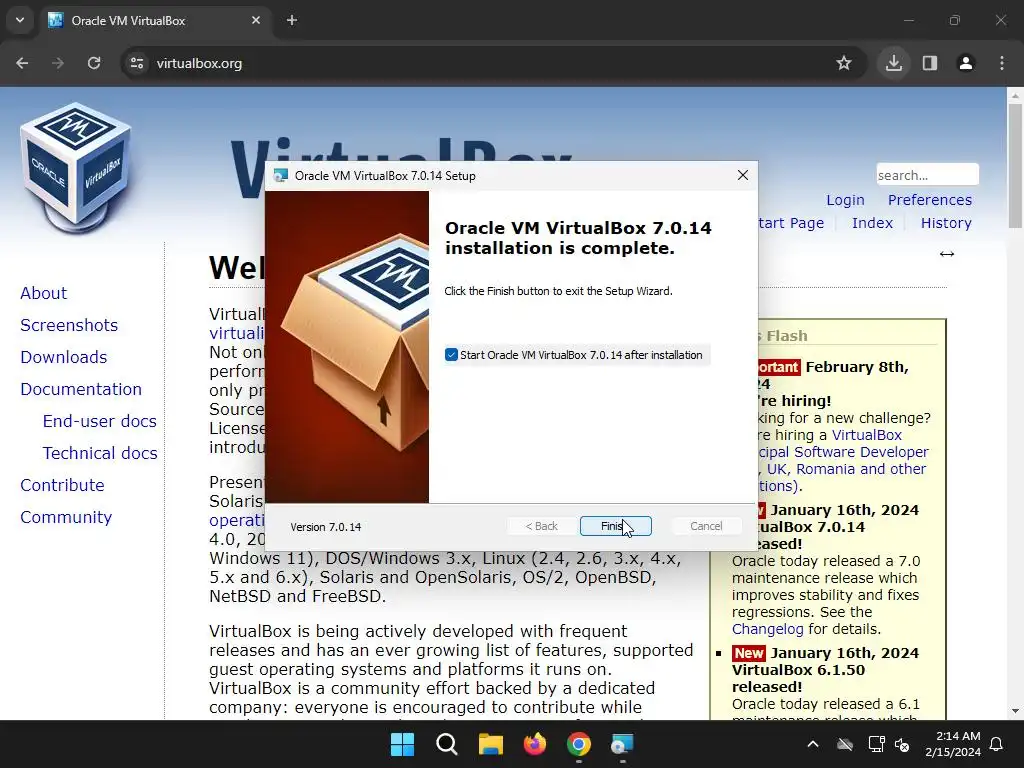
Task: Click the VirtualBox cube logo on the page
Action: 76,168
